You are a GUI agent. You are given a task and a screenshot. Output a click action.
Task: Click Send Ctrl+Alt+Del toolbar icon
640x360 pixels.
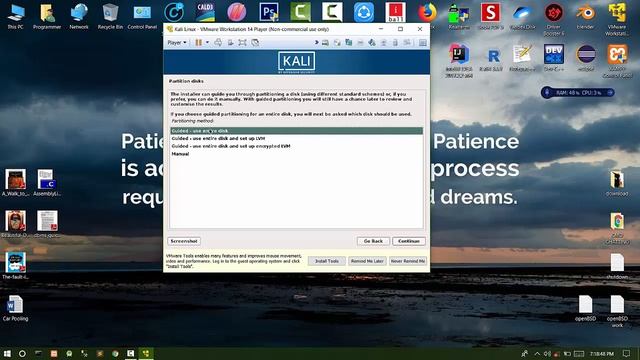coord(218,42)
